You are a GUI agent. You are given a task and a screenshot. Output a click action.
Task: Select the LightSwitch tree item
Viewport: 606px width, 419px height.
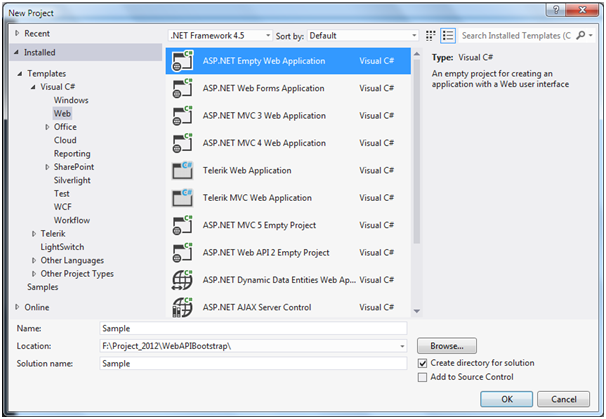click(x=62, y=247)
